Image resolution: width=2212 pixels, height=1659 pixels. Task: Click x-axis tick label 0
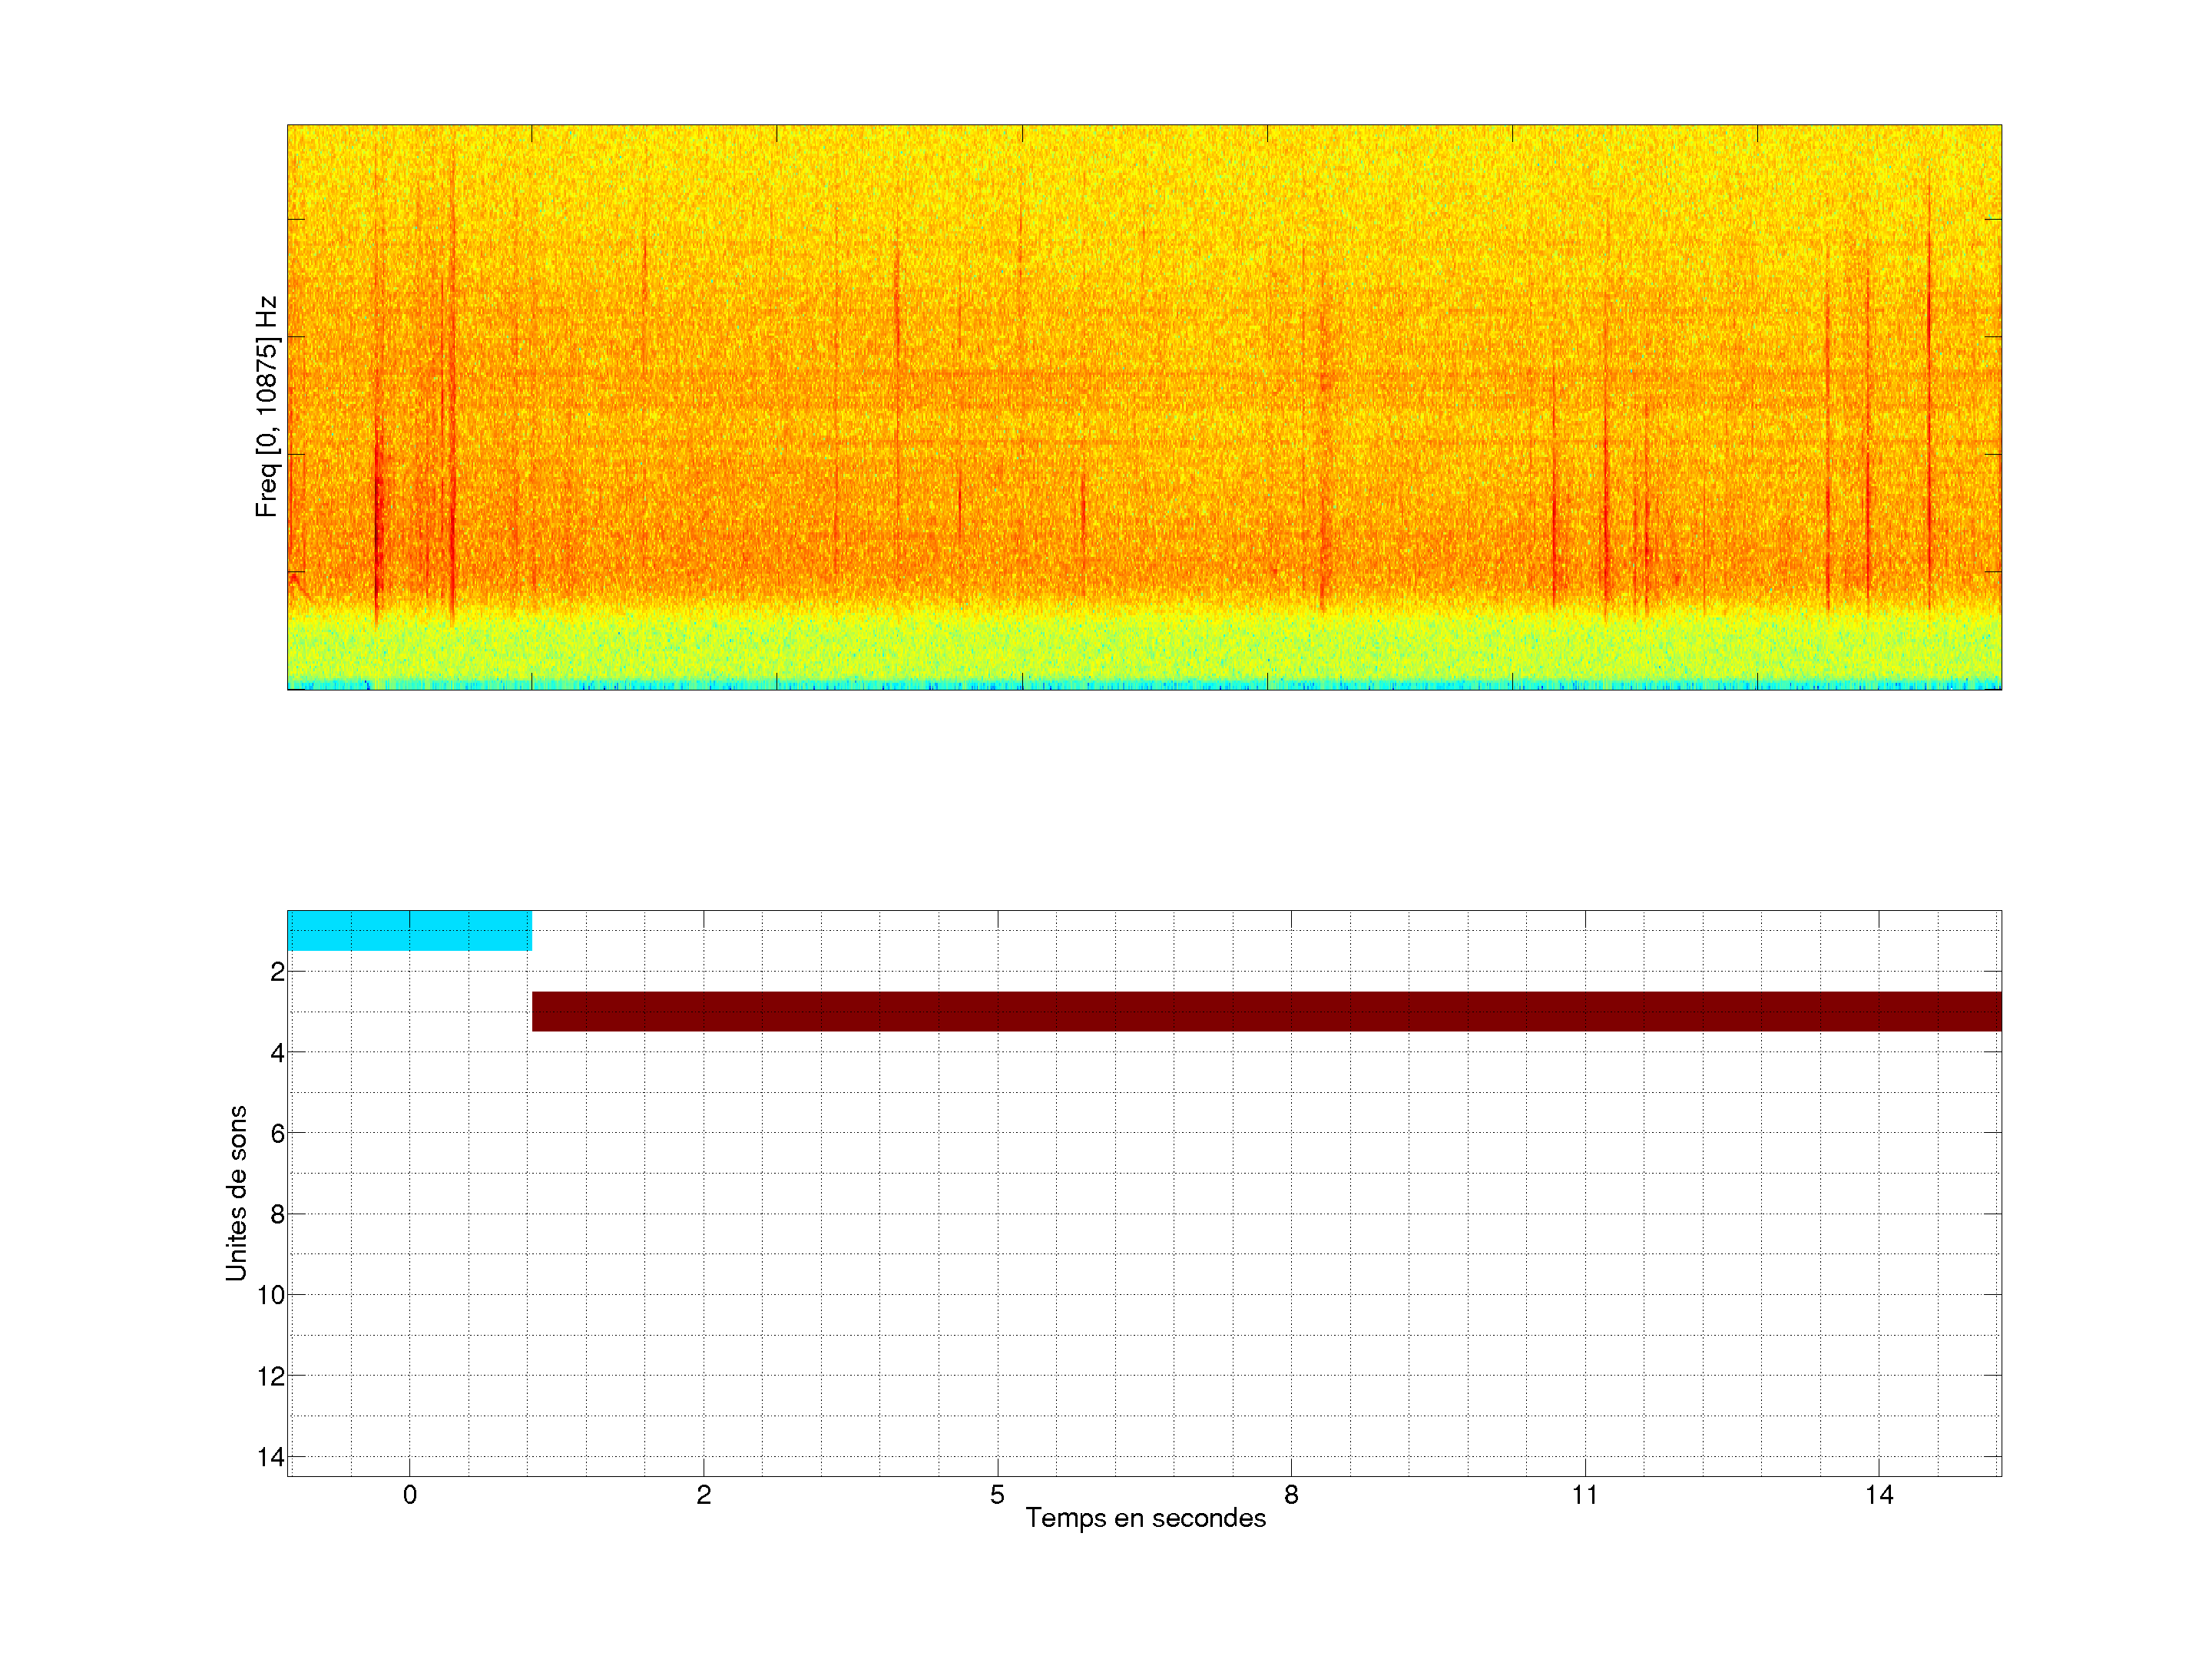click(x=410, y=1495)
